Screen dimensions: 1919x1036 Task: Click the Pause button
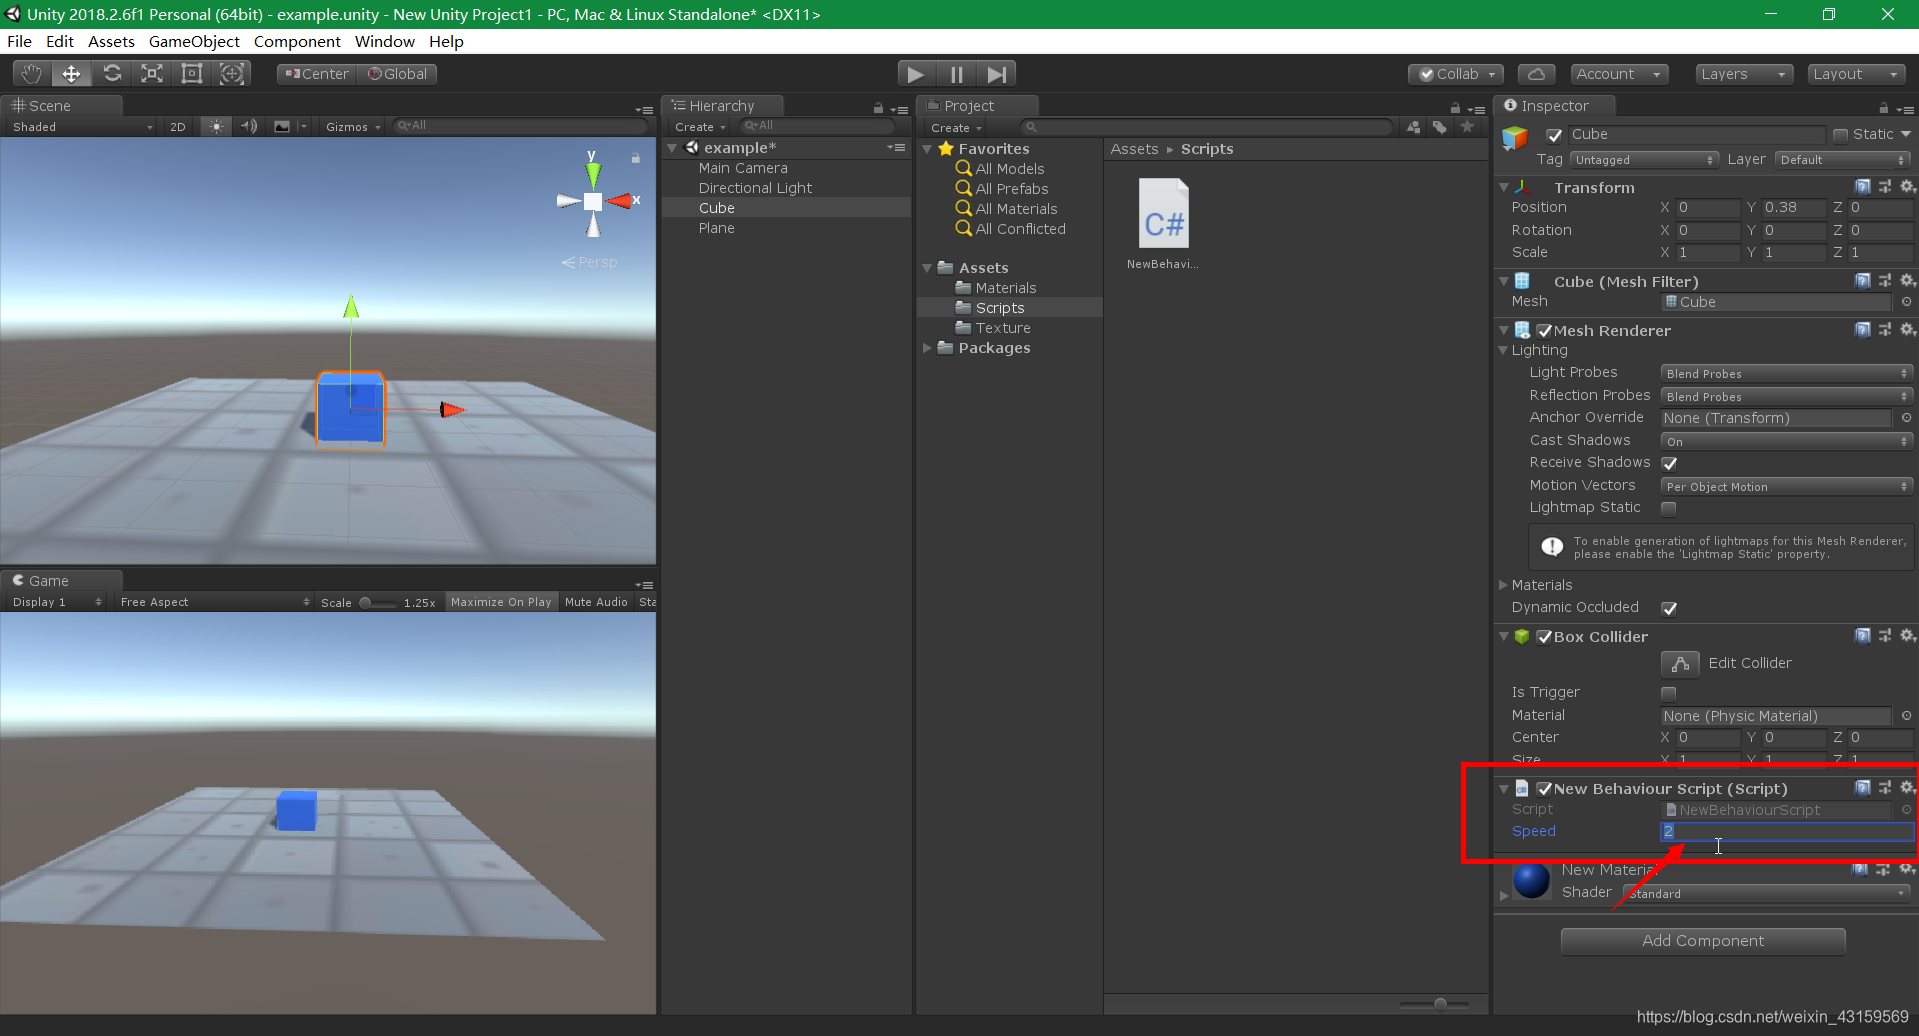[x=957, y=74]
